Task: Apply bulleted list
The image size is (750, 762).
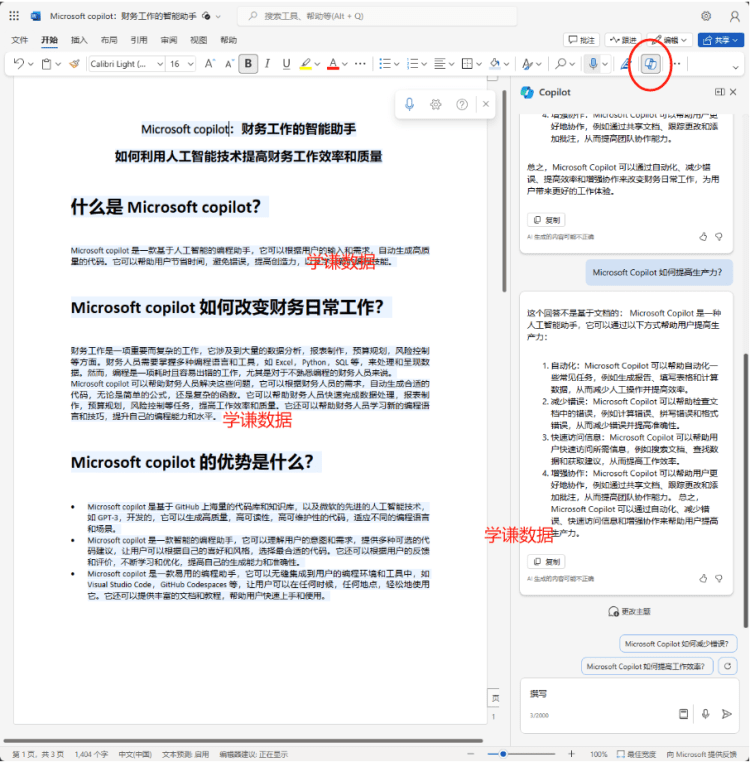Action: pos(384,64)
